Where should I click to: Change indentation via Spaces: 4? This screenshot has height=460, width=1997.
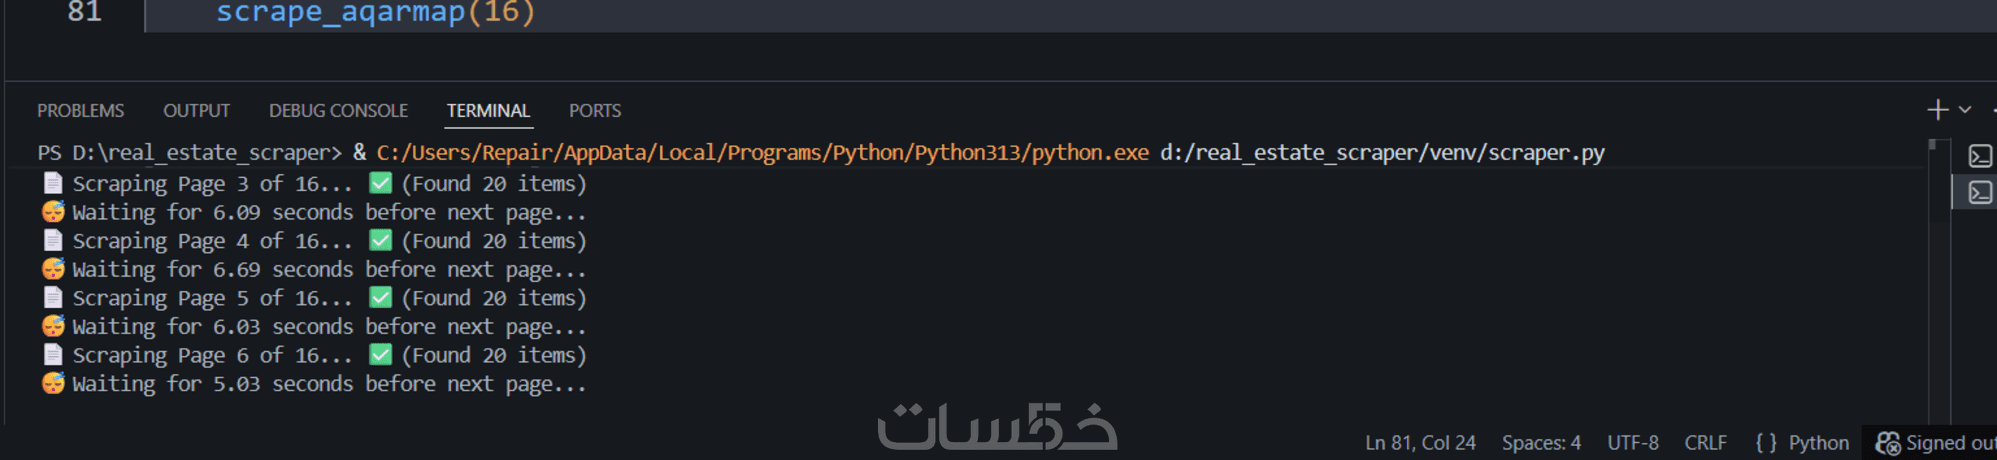[1541, 443]
